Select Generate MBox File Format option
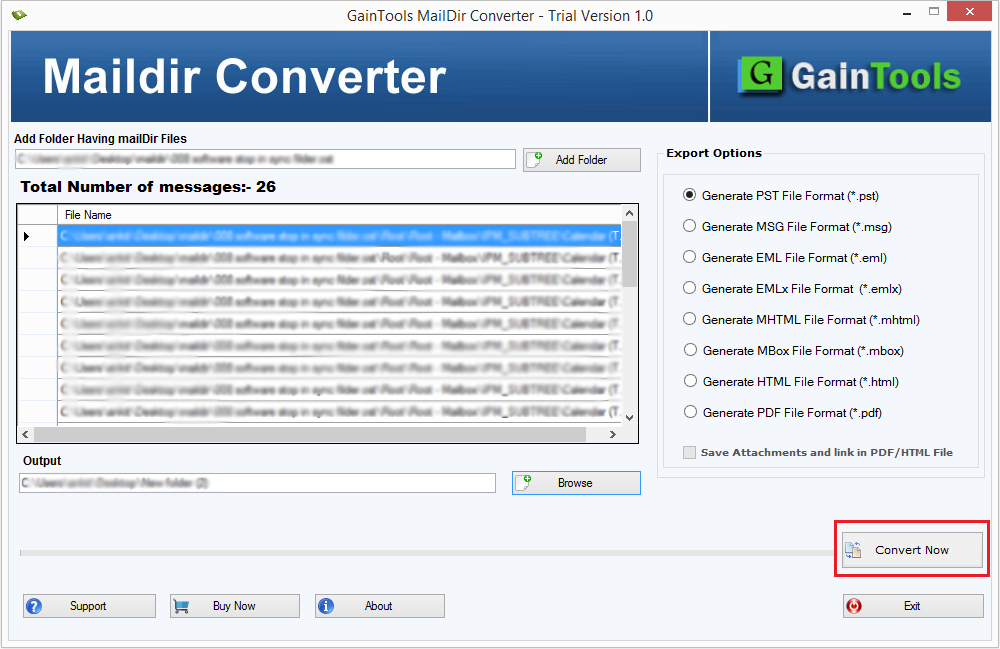 coord(794,351)
